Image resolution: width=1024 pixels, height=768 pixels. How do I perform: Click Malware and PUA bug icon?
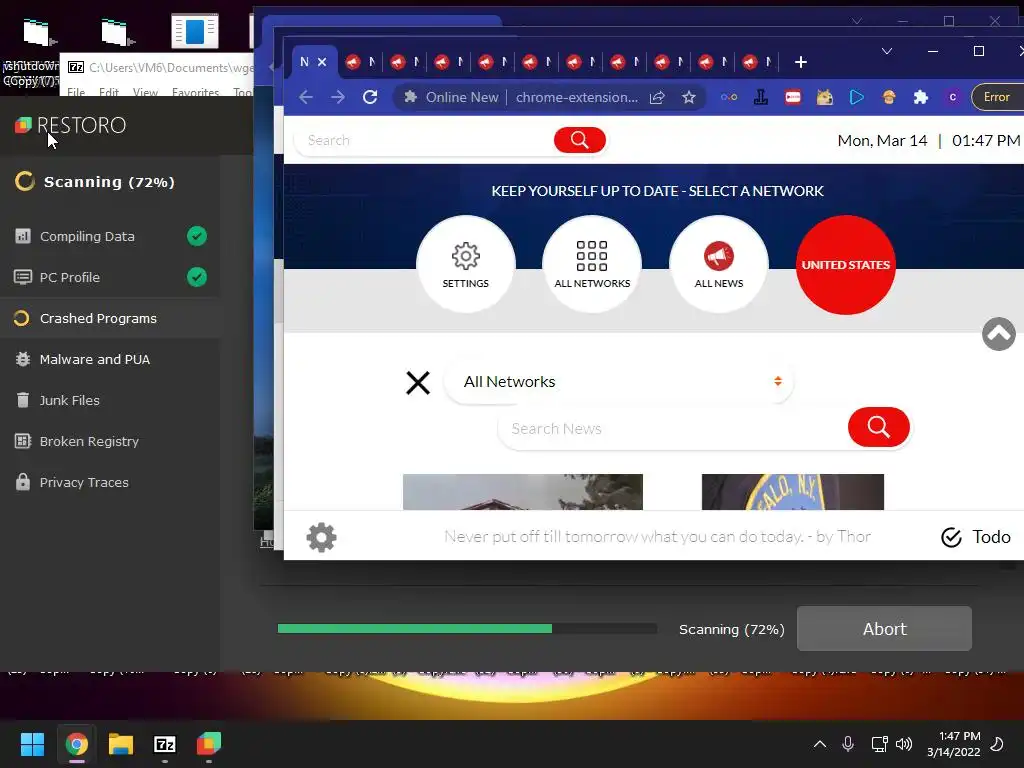pos(23,359)
